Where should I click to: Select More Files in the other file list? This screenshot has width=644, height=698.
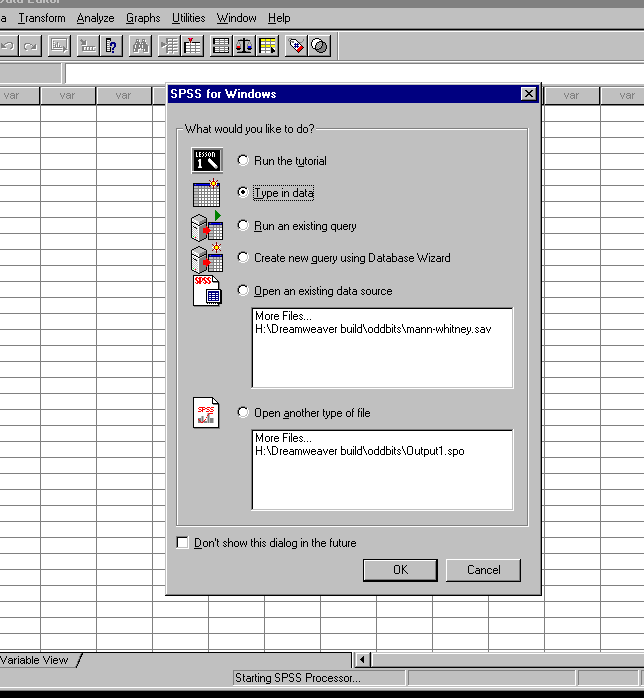[x=283, y=438]
